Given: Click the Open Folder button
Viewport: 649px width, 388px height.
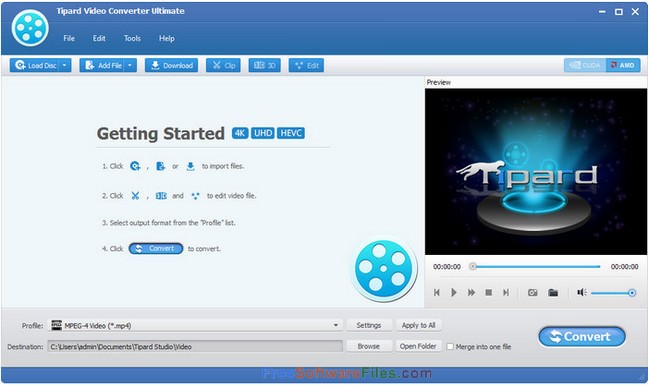Looking at the screenshot, I should coord(418,346).
